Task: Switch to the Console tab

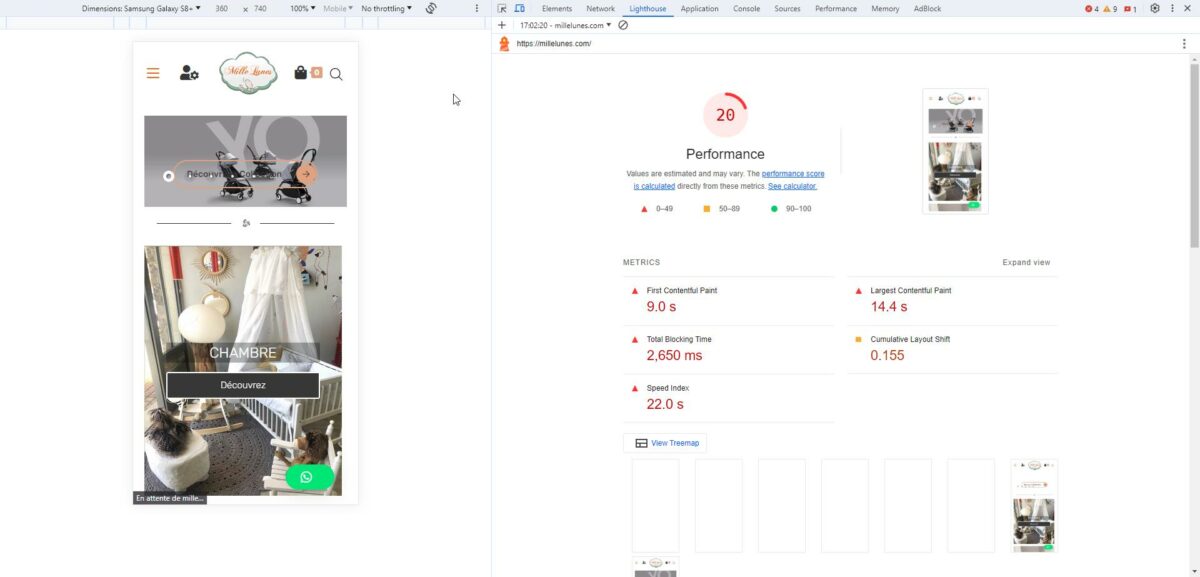Action: pos(746,8)
